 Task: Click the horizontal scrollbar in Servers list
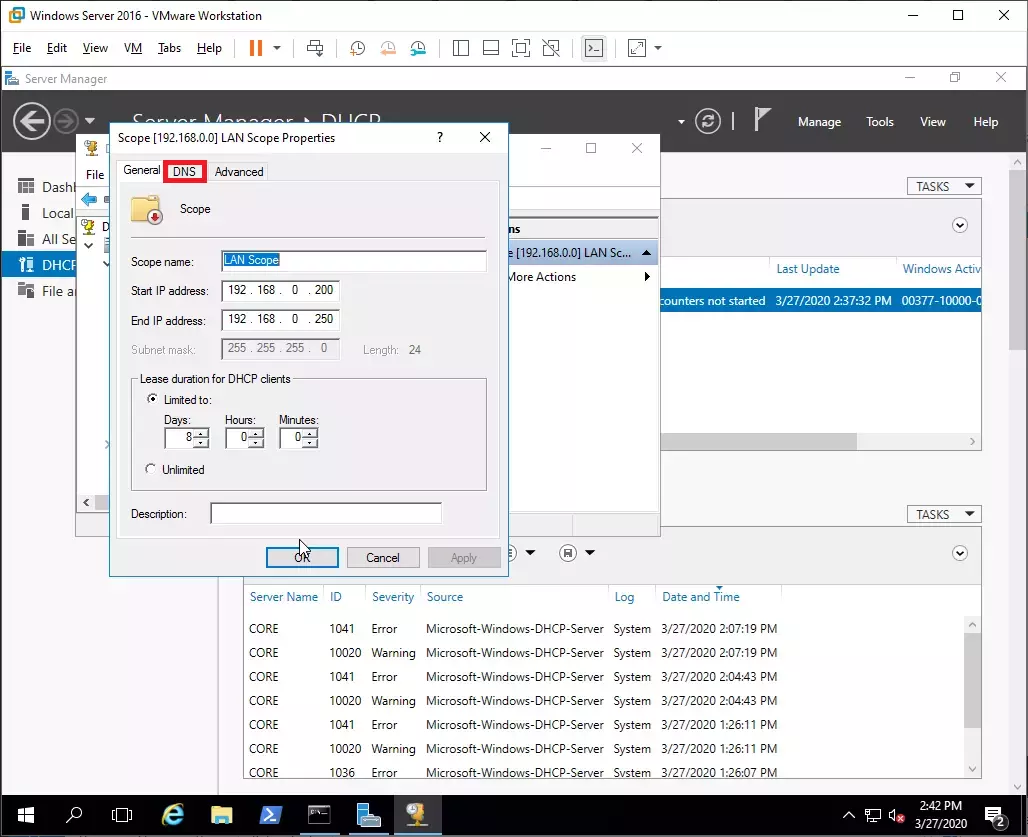pyautogui.click(x=759, y=441)
